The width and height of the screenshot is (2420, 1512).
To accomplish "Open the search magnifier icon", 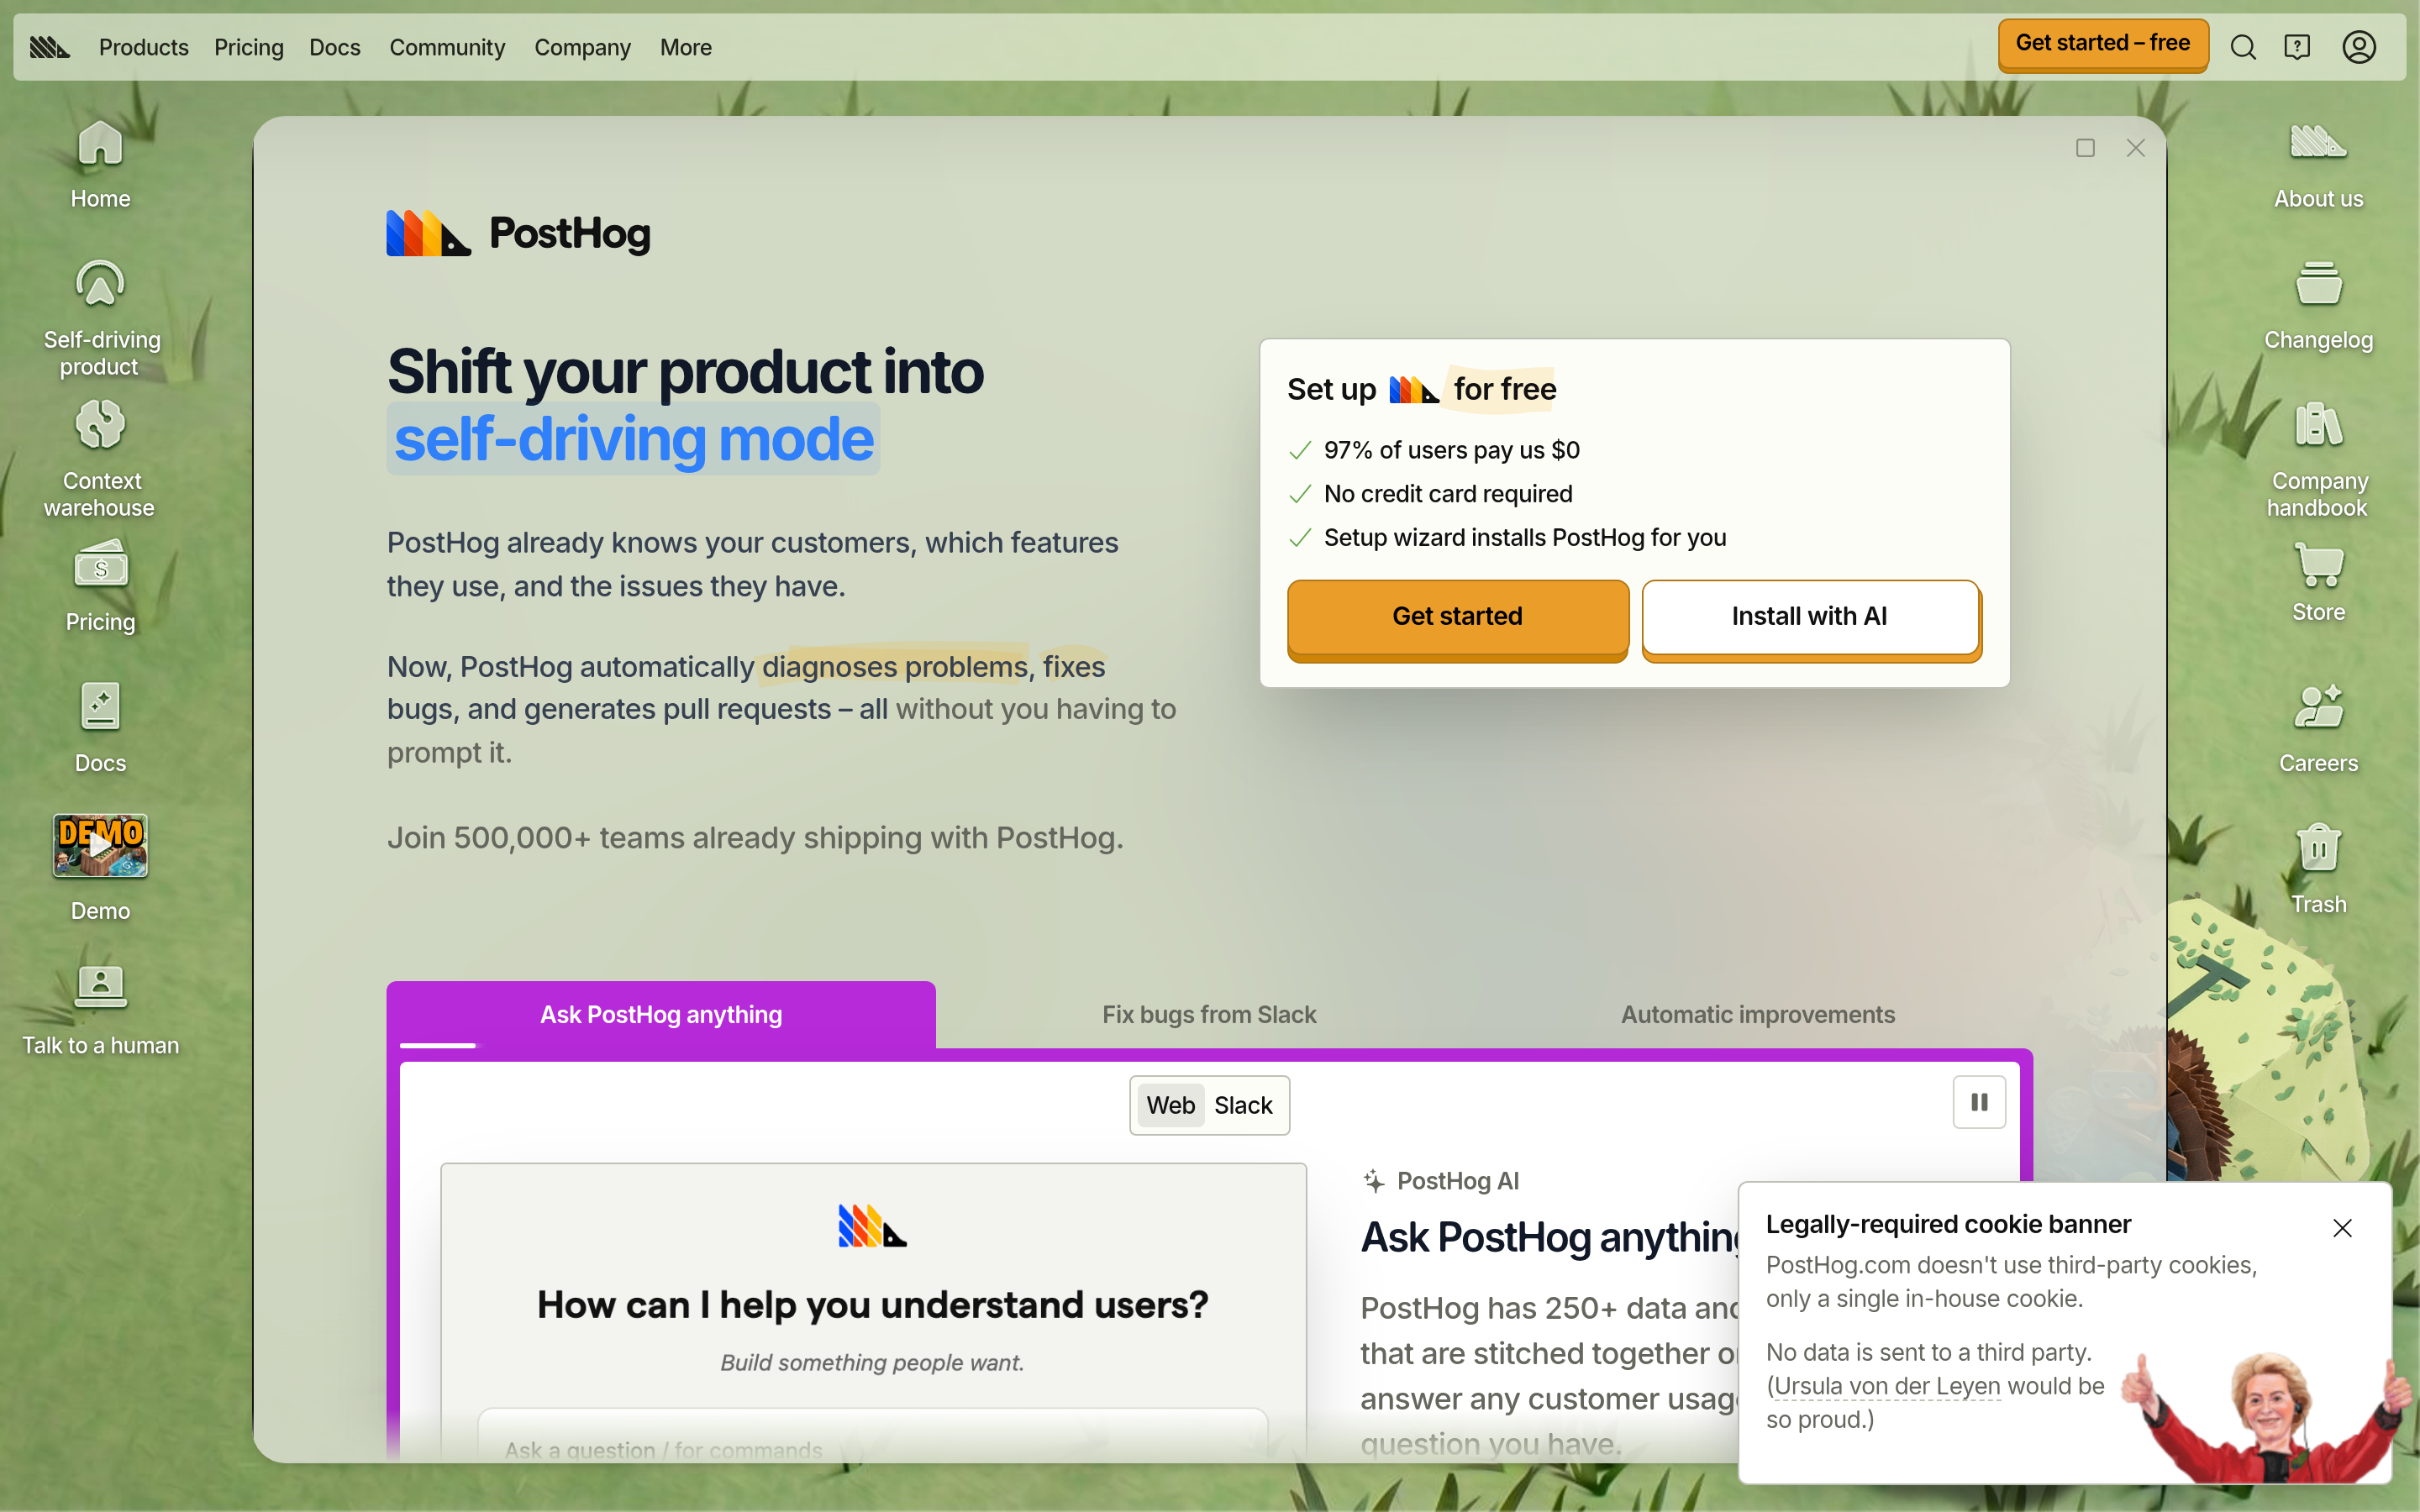I will point(2243,47).
